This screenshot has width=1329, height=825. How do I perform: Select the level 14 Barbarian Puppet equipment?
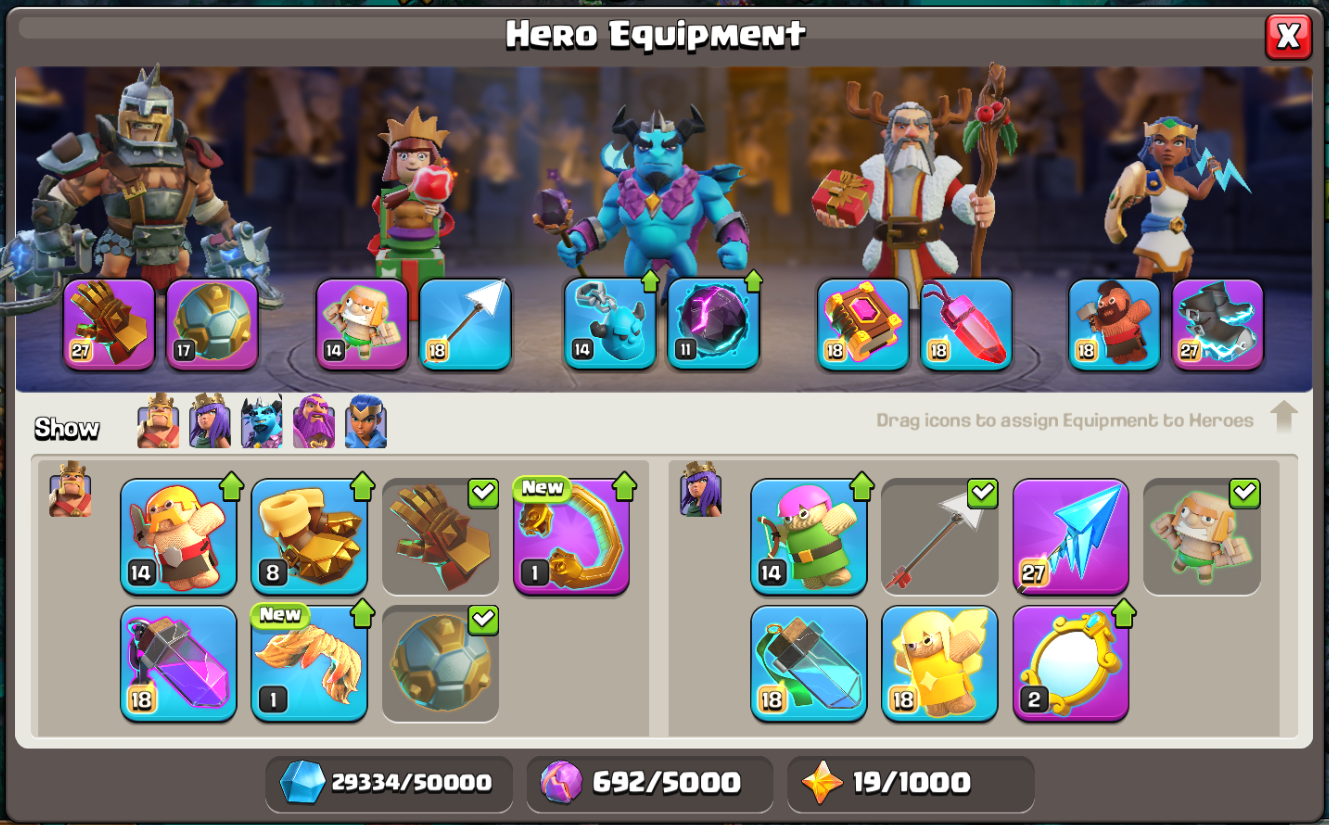point(179,537)
